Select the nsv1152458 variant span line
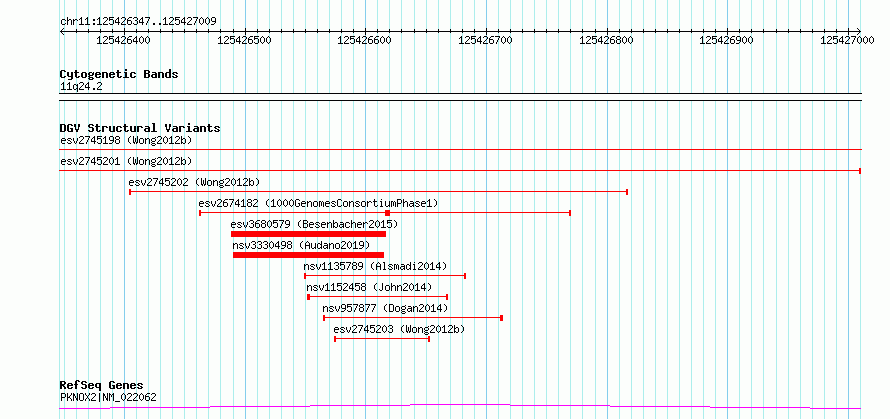This screenshot has width=890, height=419. point(377,297)
